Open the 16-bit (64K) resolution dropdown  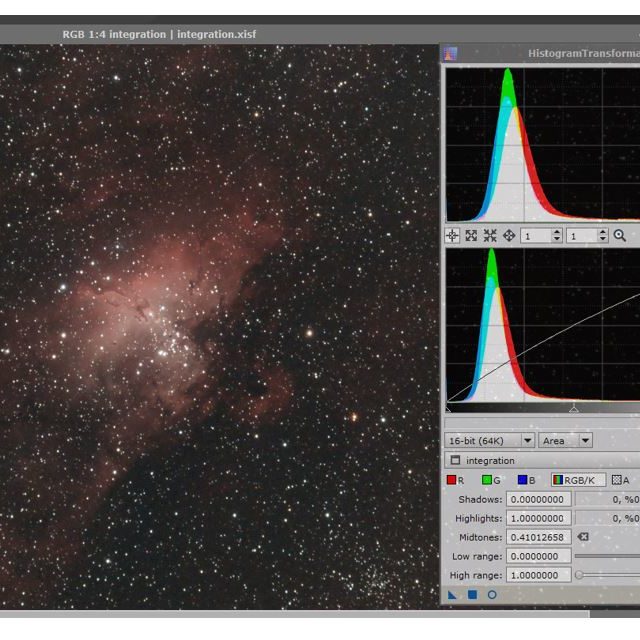489,441
